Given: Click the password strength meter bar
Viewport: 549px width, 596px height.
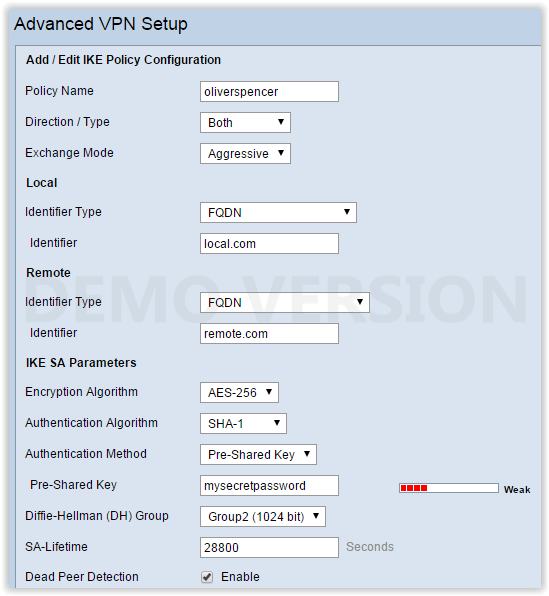Looking at the screenshot, I should click(449, 488).
